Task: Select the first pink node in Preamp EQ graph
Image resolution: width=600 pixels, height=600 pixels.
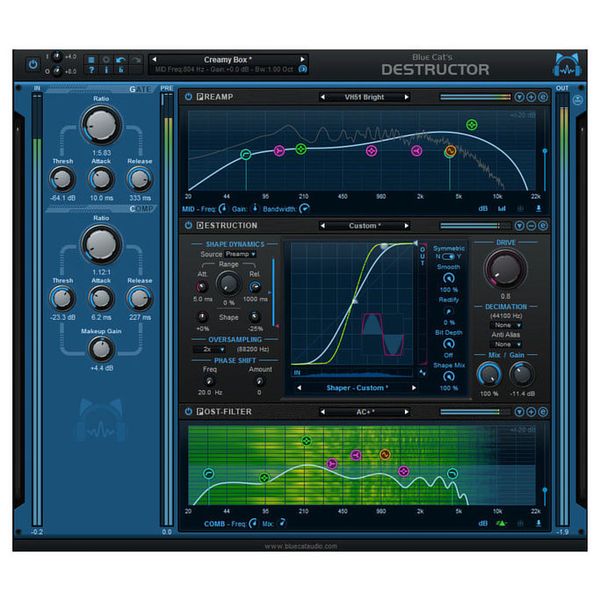Action: [x=279, y=151]
